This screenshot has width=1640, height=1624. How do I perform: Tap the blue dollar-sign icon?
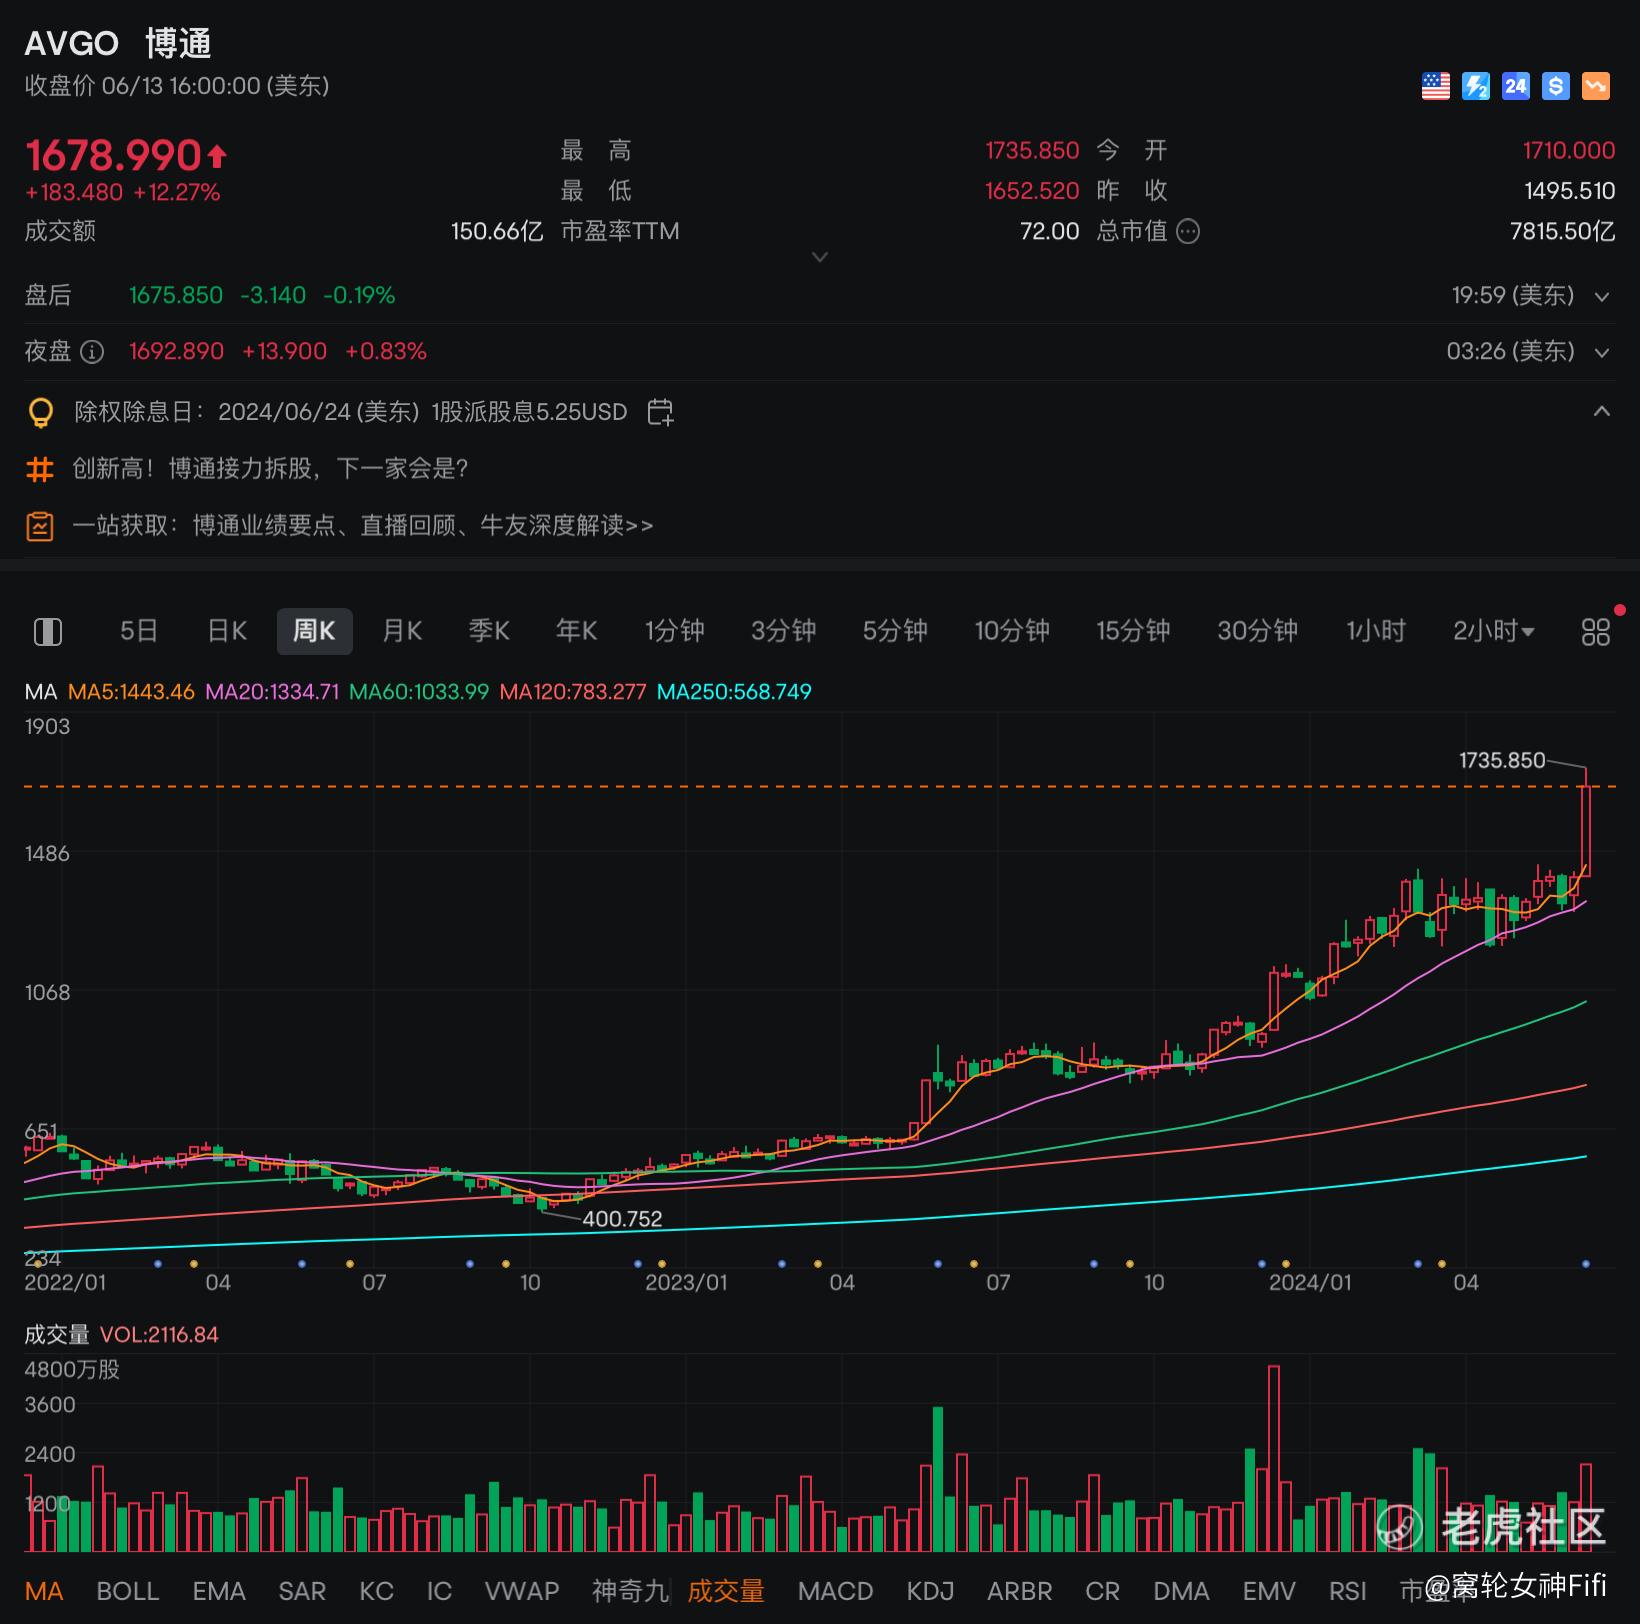pyautogui.click(x=1555, y=86)
